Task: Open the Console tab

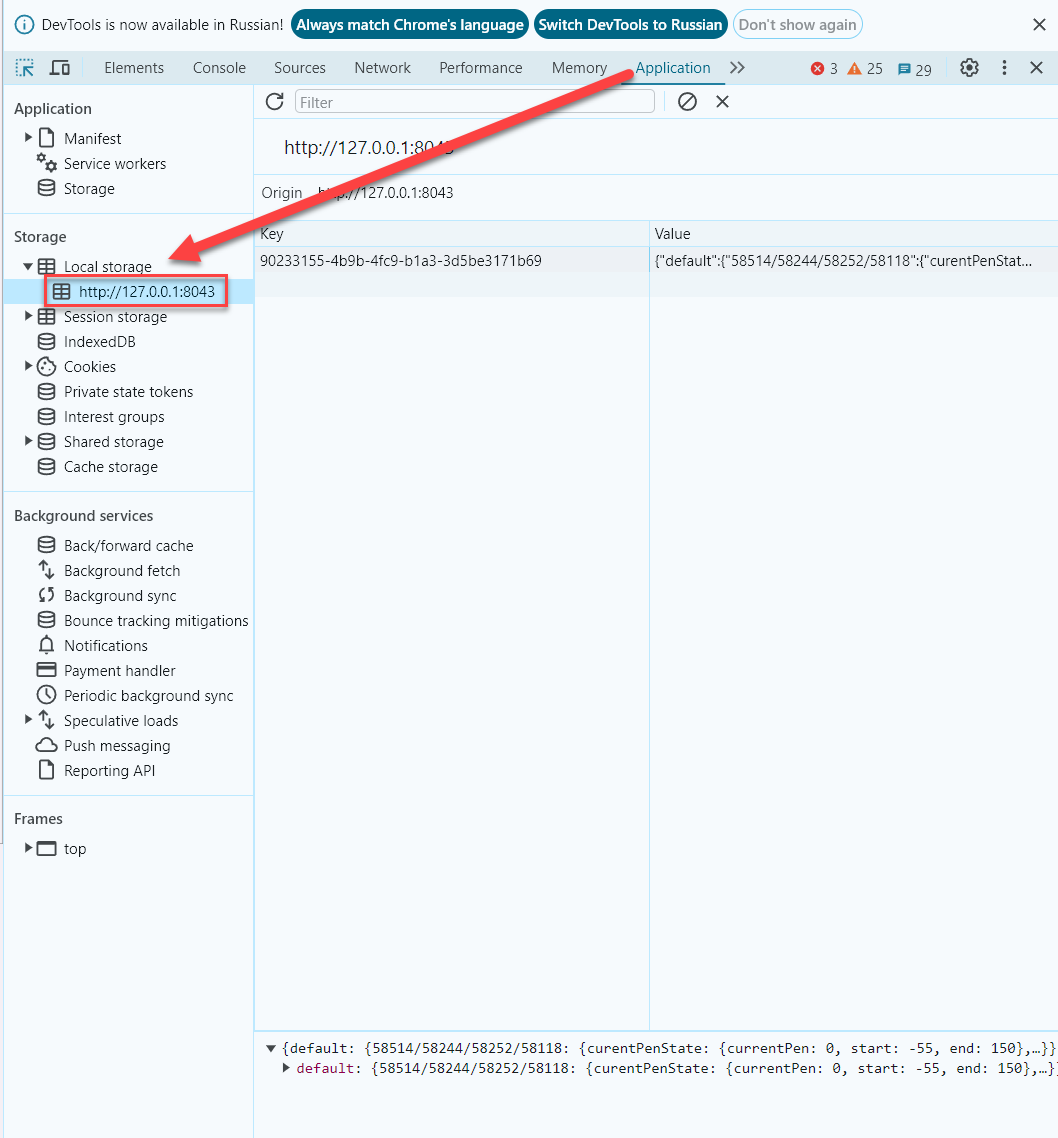Action: [x=219, y=68]
